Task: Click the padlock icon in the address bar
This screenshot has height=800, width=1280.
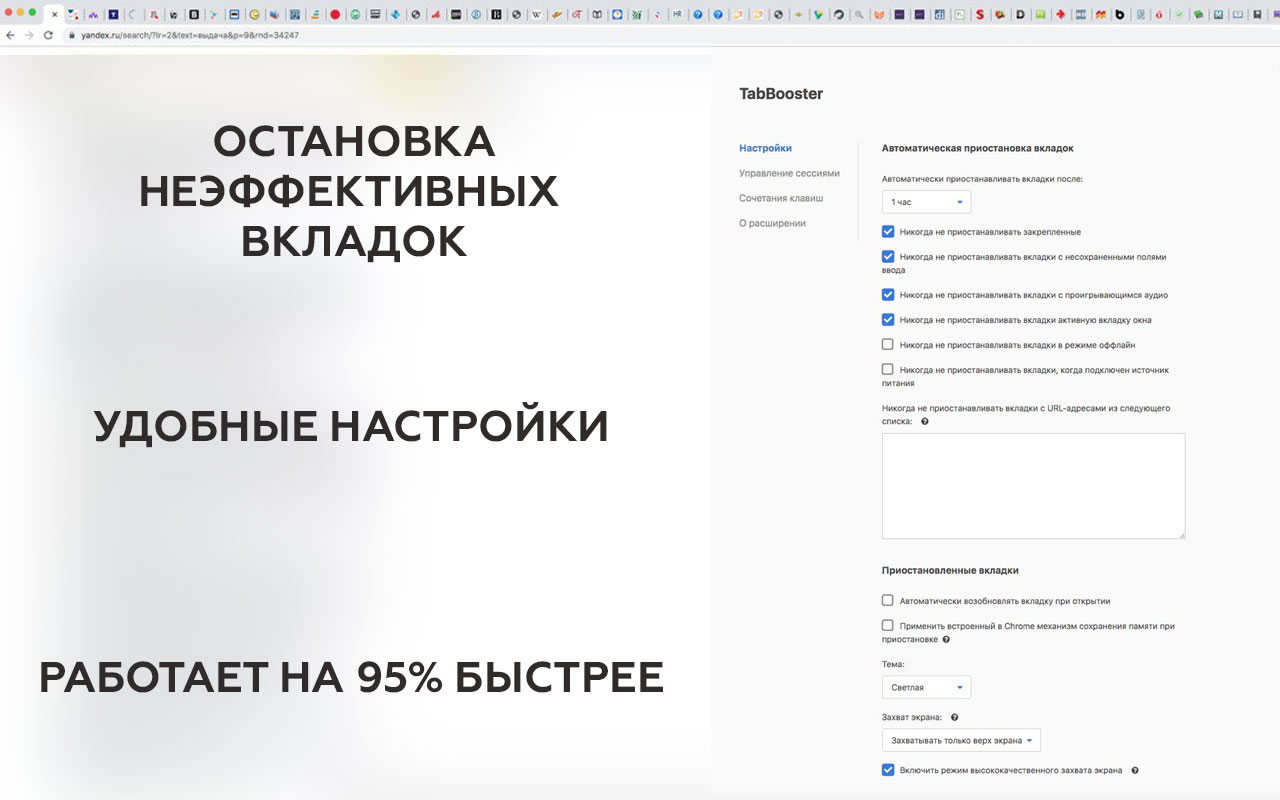Action: click(x=71, y=35)
